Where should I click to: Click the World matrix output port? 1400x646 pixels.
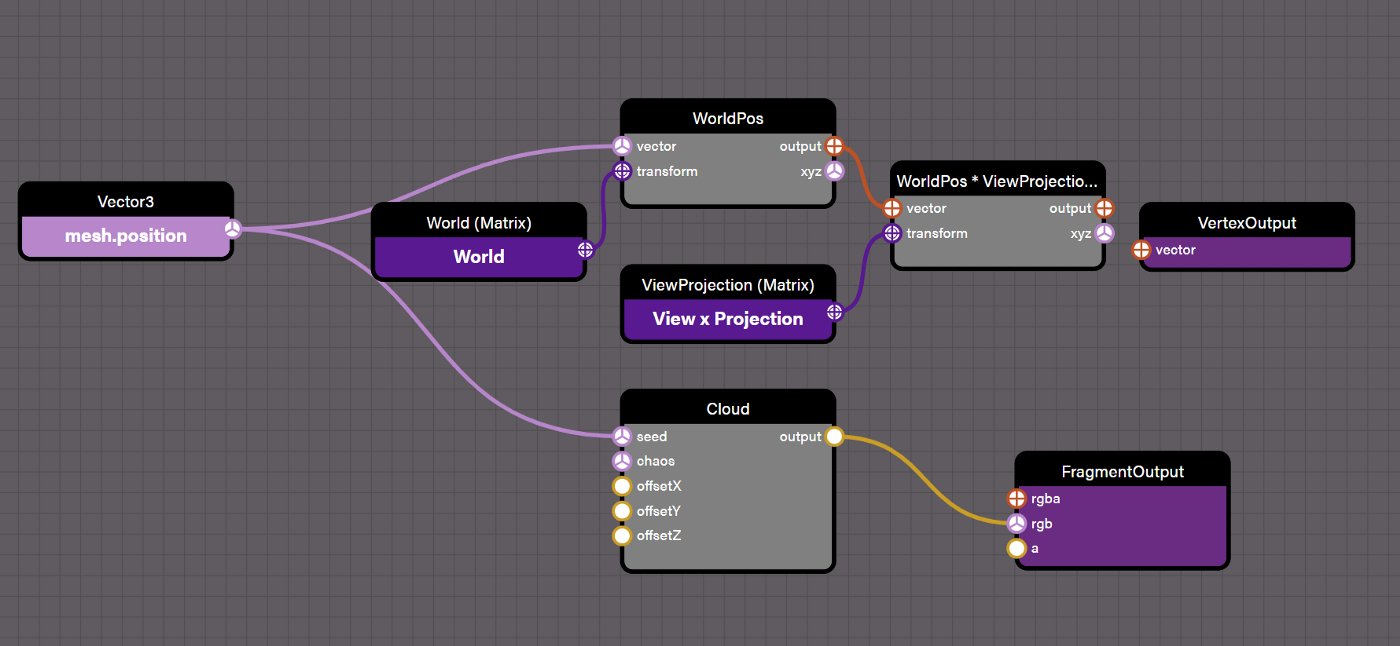(585, 250)
